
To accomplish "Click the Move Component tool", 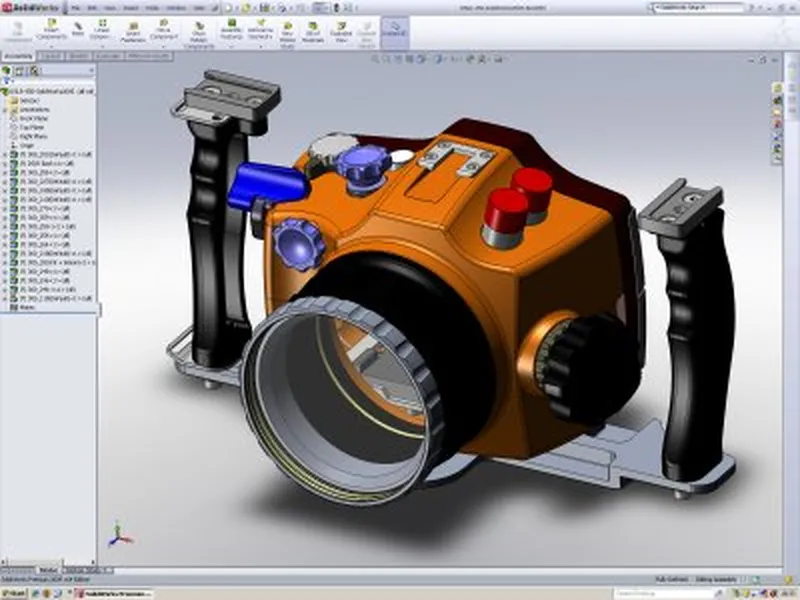I will pos(164,28).
